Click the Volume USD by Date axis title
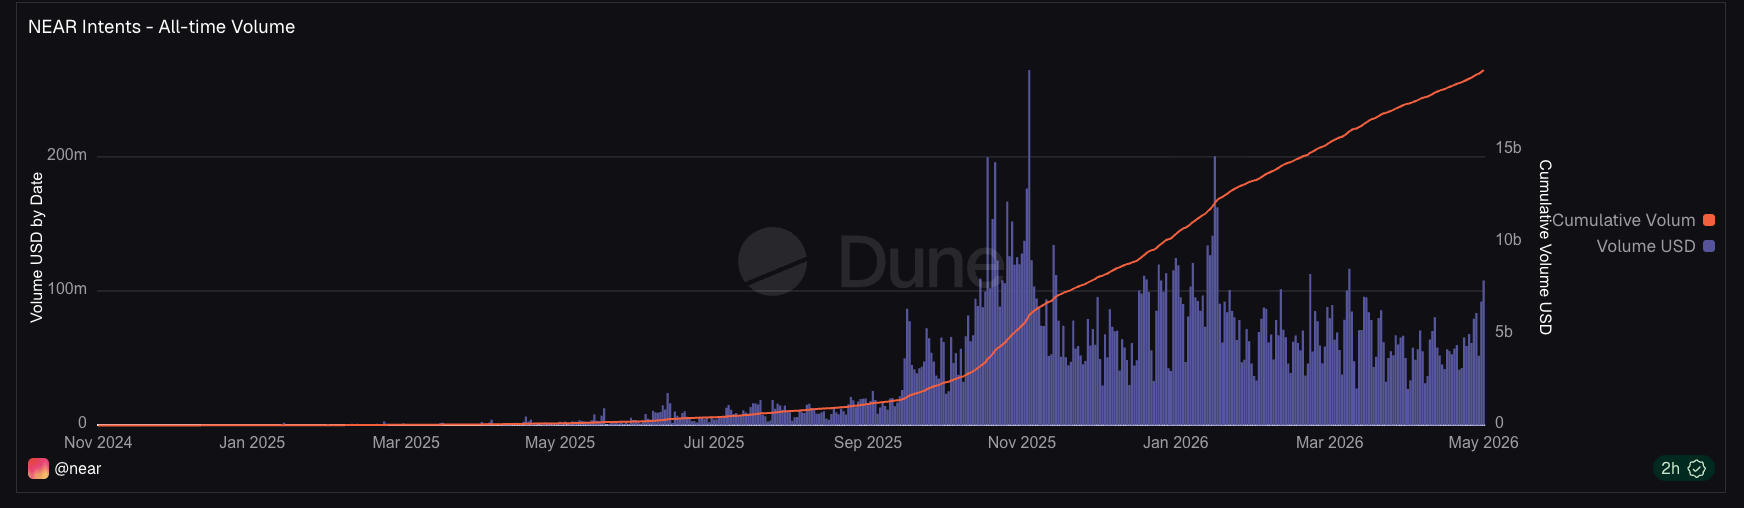The height and width of the screenshot is (508, 1744). tap(37, 247)
